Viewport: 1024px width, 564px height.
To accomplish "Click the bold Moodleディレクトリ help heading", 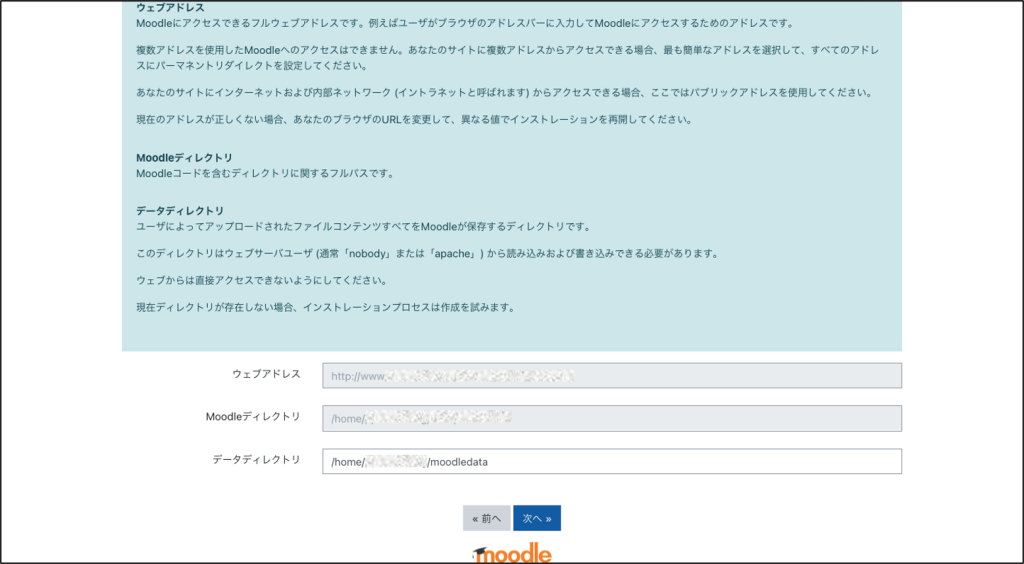I will (x=184, y=158).
